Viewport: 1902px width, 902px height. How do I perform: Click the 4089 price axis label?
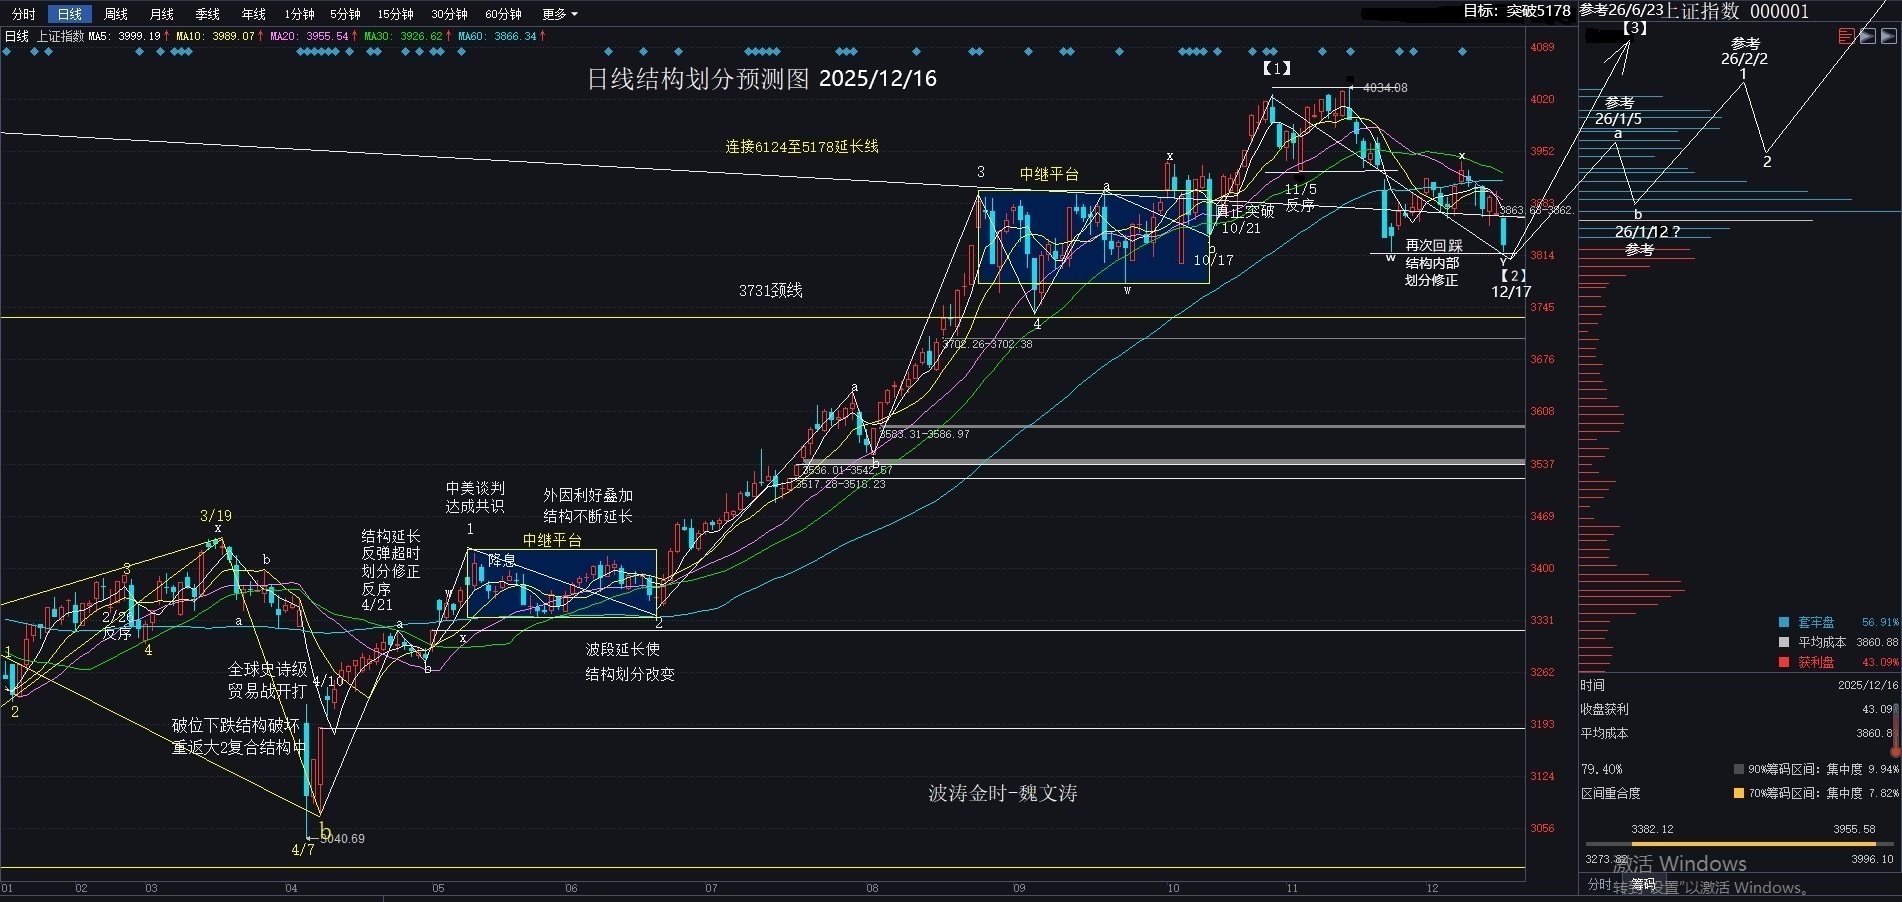tap(1542, 47)
